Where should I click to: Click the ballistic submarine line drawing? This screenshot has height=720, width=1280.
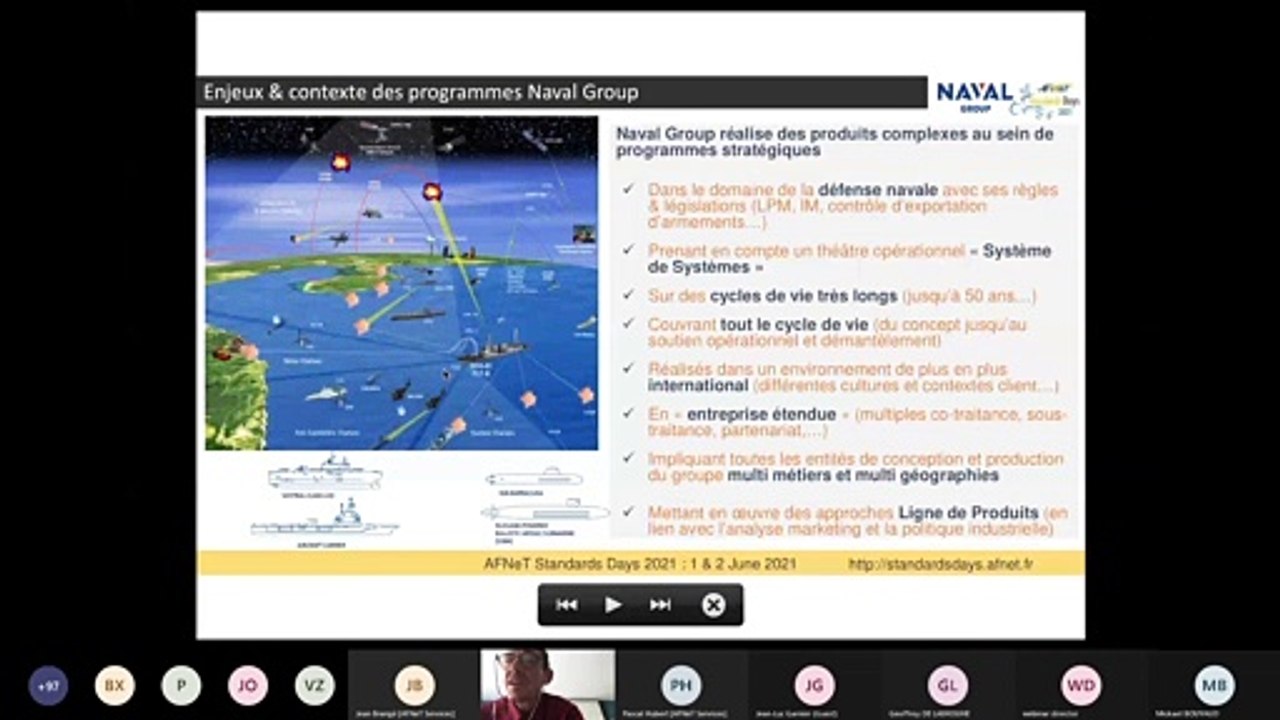(x=545, y=512)
